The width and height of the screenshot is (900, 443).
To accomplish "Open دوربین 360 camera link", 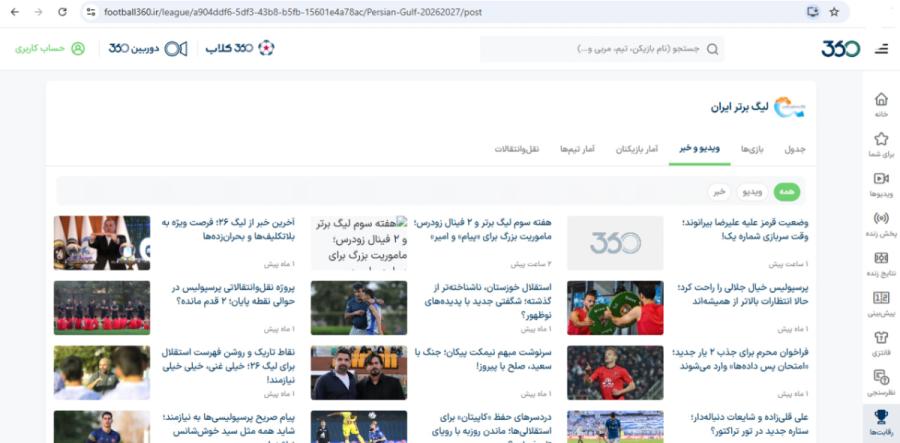I will (x=148, y=49).
